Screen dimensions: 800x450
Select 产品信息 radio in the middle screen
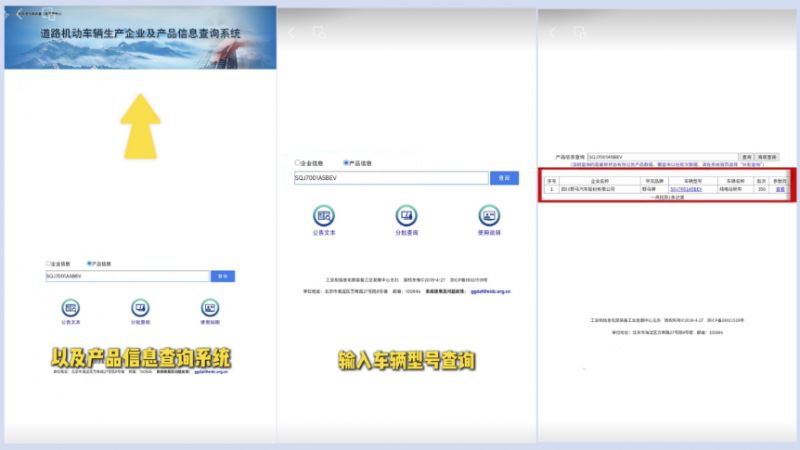(346, 163)
